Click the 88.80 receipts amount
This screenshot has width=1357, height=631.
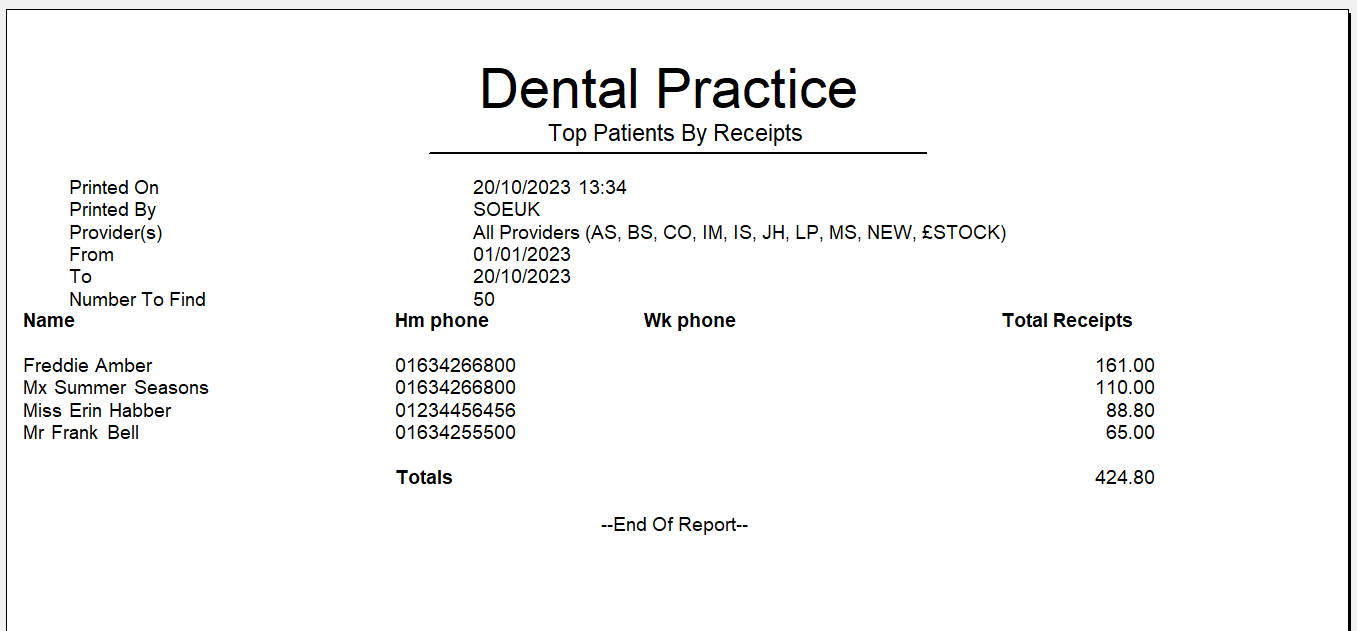1130,411
